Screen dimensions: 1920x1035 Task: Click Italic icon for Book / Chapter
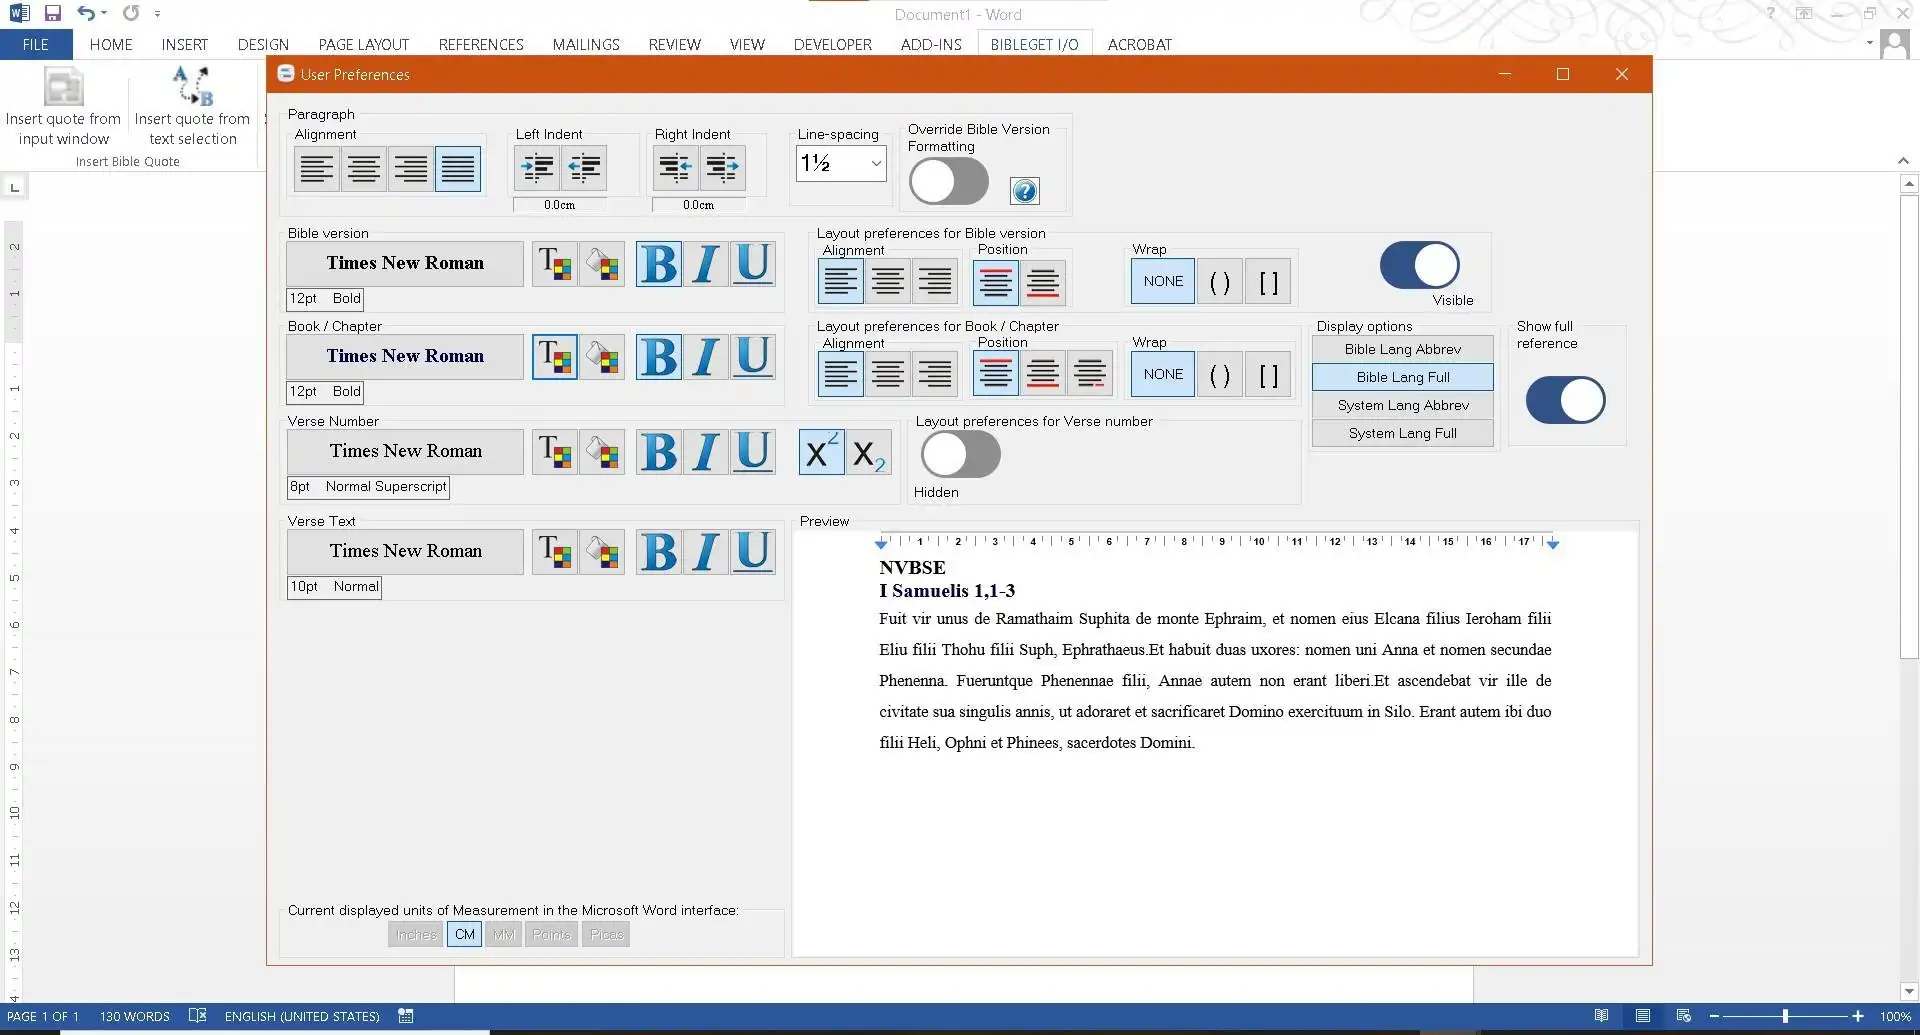(706, 358)
